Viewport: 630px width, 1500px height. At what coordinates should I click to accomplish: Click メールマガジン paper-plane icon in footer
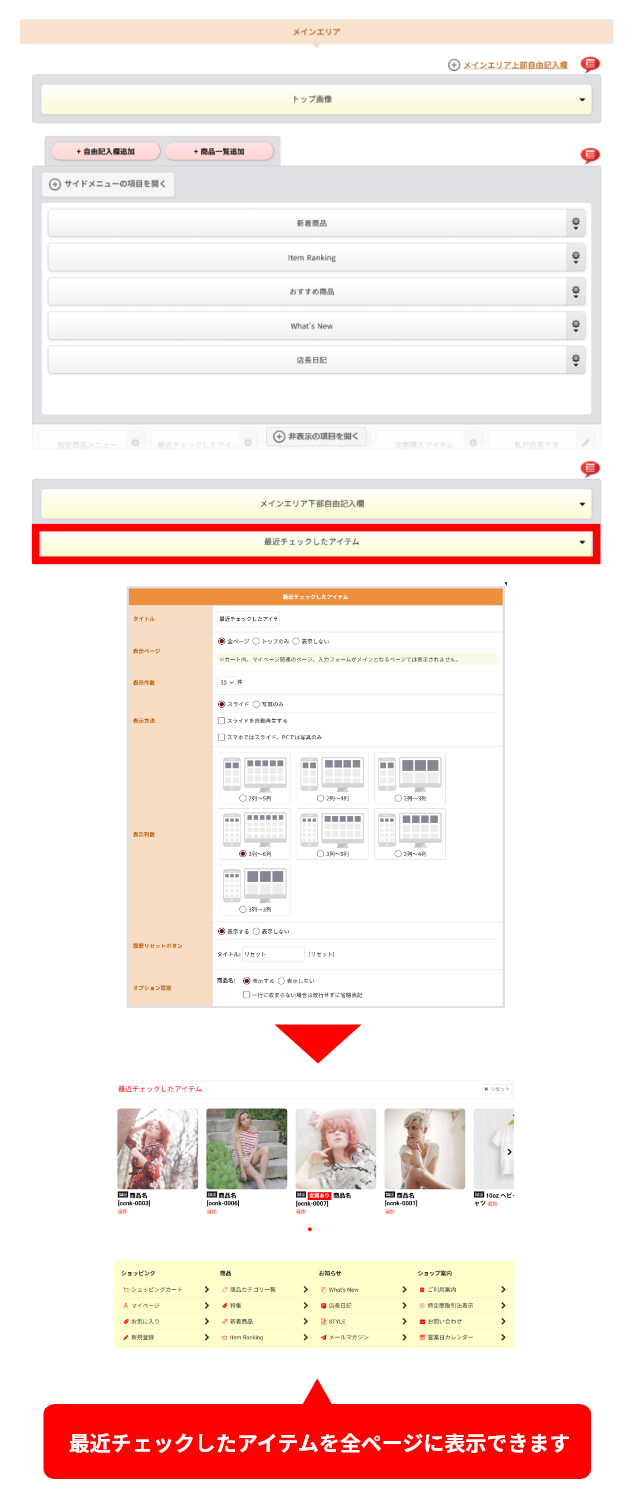pyautogui.click(x=324, y=1337)
